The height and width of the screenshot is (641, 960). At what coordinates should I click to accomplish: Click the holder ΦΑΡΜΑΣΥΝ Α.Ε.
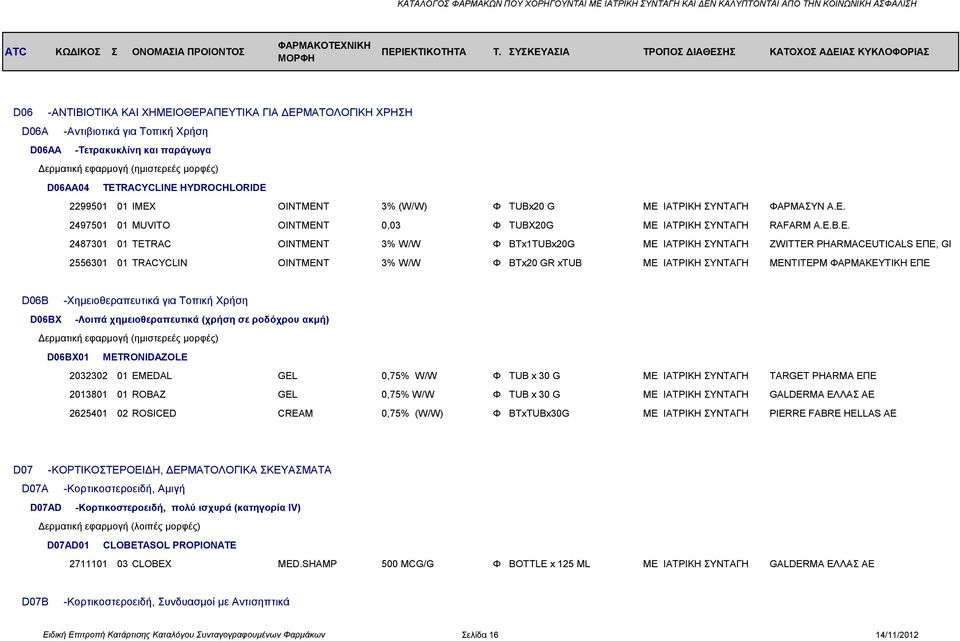807,206
